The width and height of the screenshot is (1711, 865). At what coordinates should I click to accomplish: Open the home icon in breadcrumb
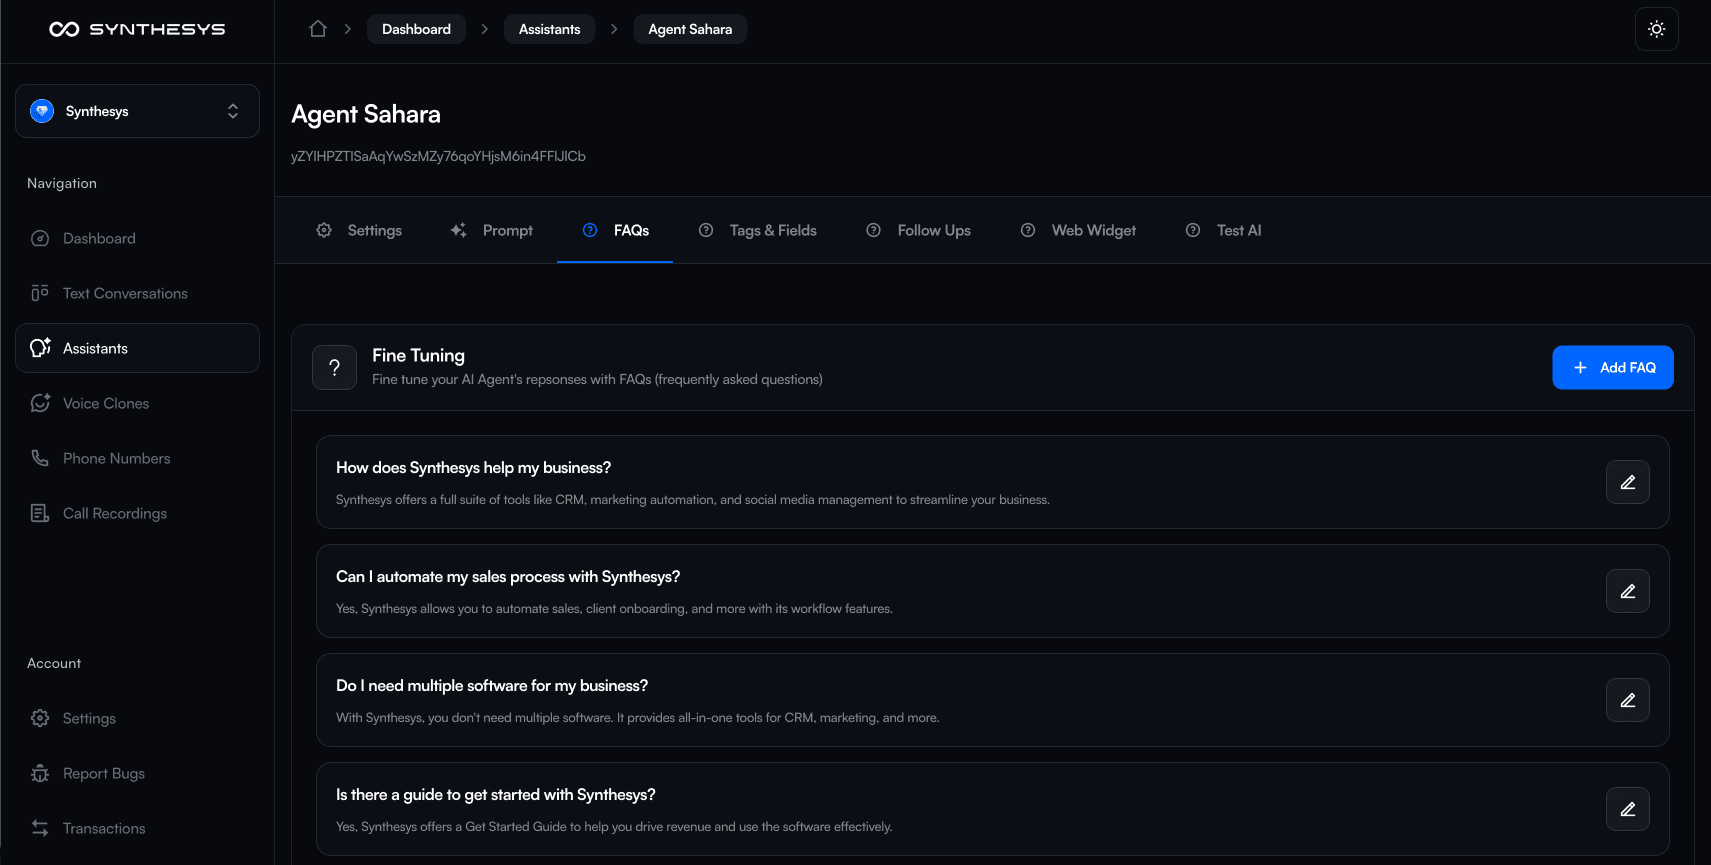click(318, 29)
